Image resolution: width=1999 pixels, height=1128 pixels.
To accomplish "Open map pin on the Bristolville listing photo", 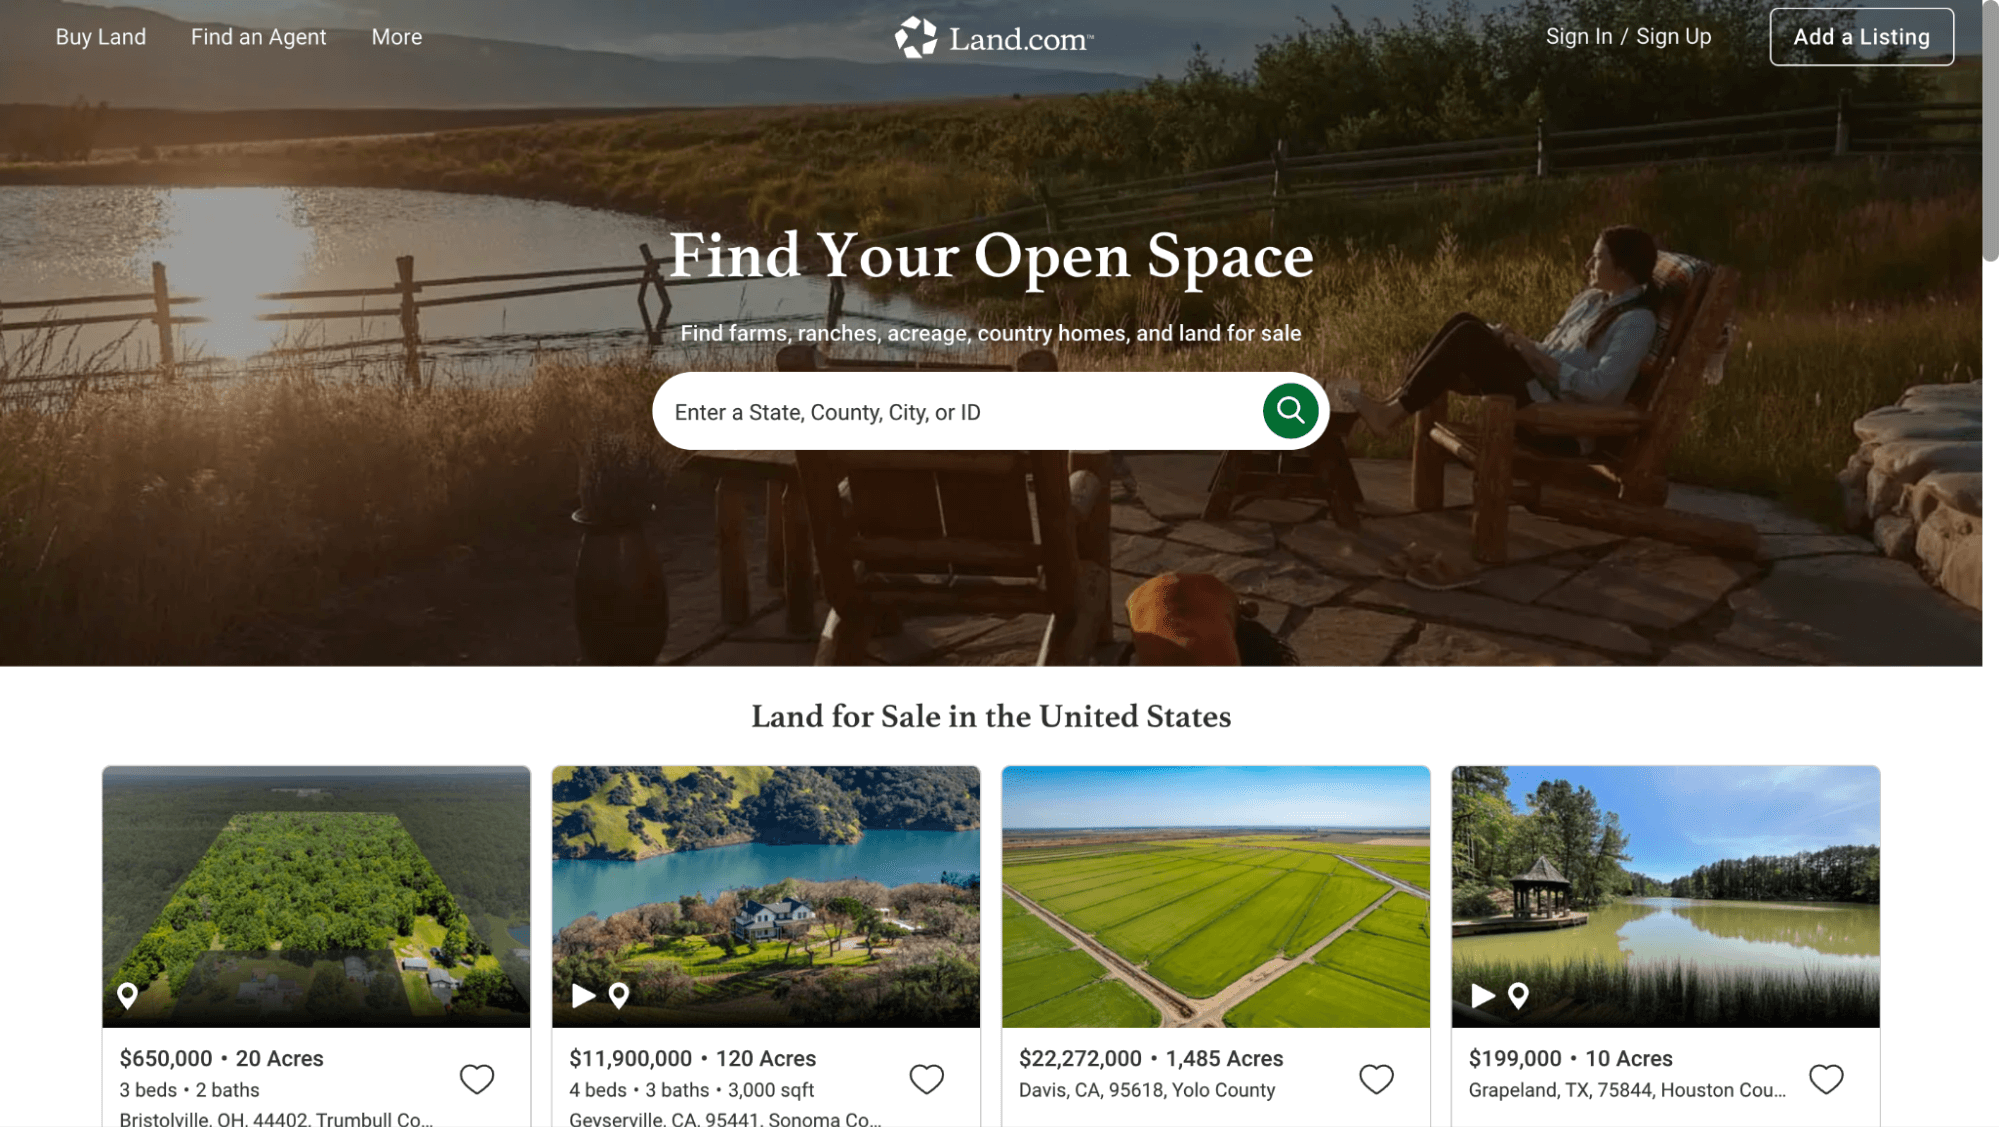I will [128, 996].
